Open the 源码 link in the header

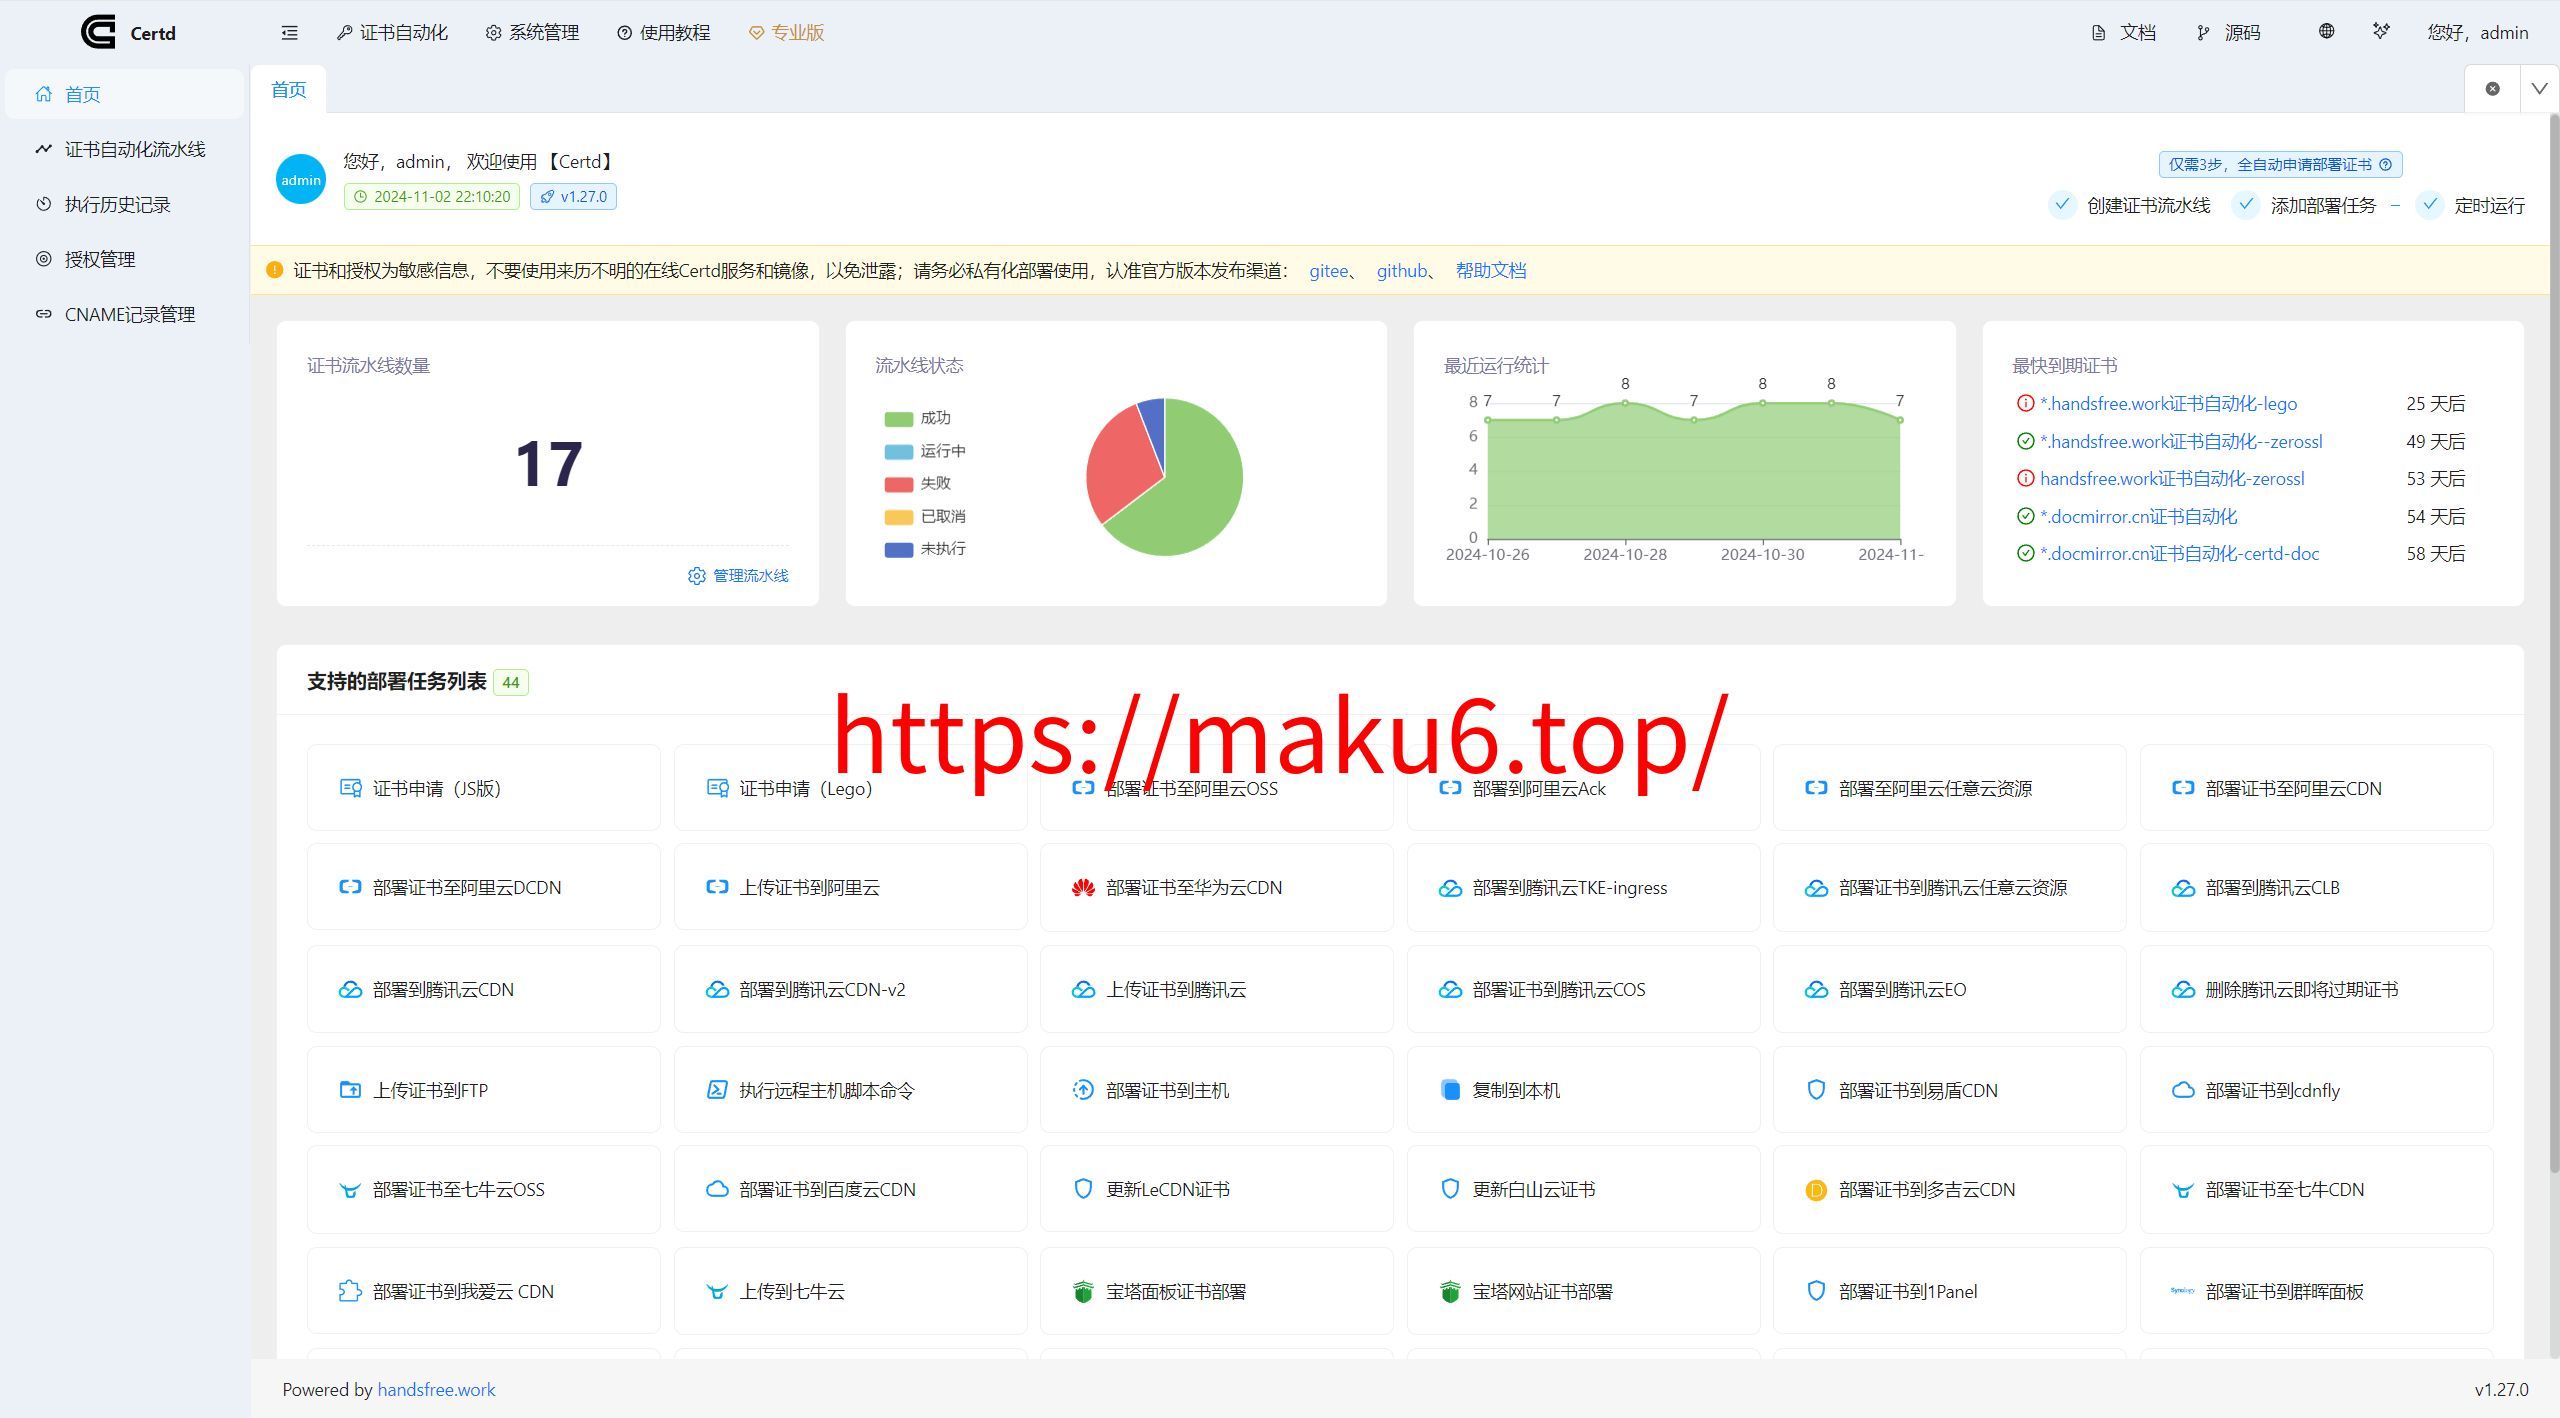tap(2228, 33)
